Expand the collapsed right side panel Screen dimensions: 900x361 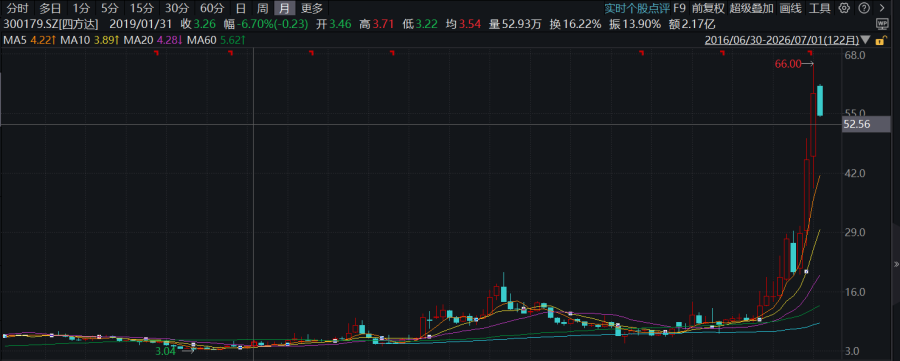click(896, 264)
